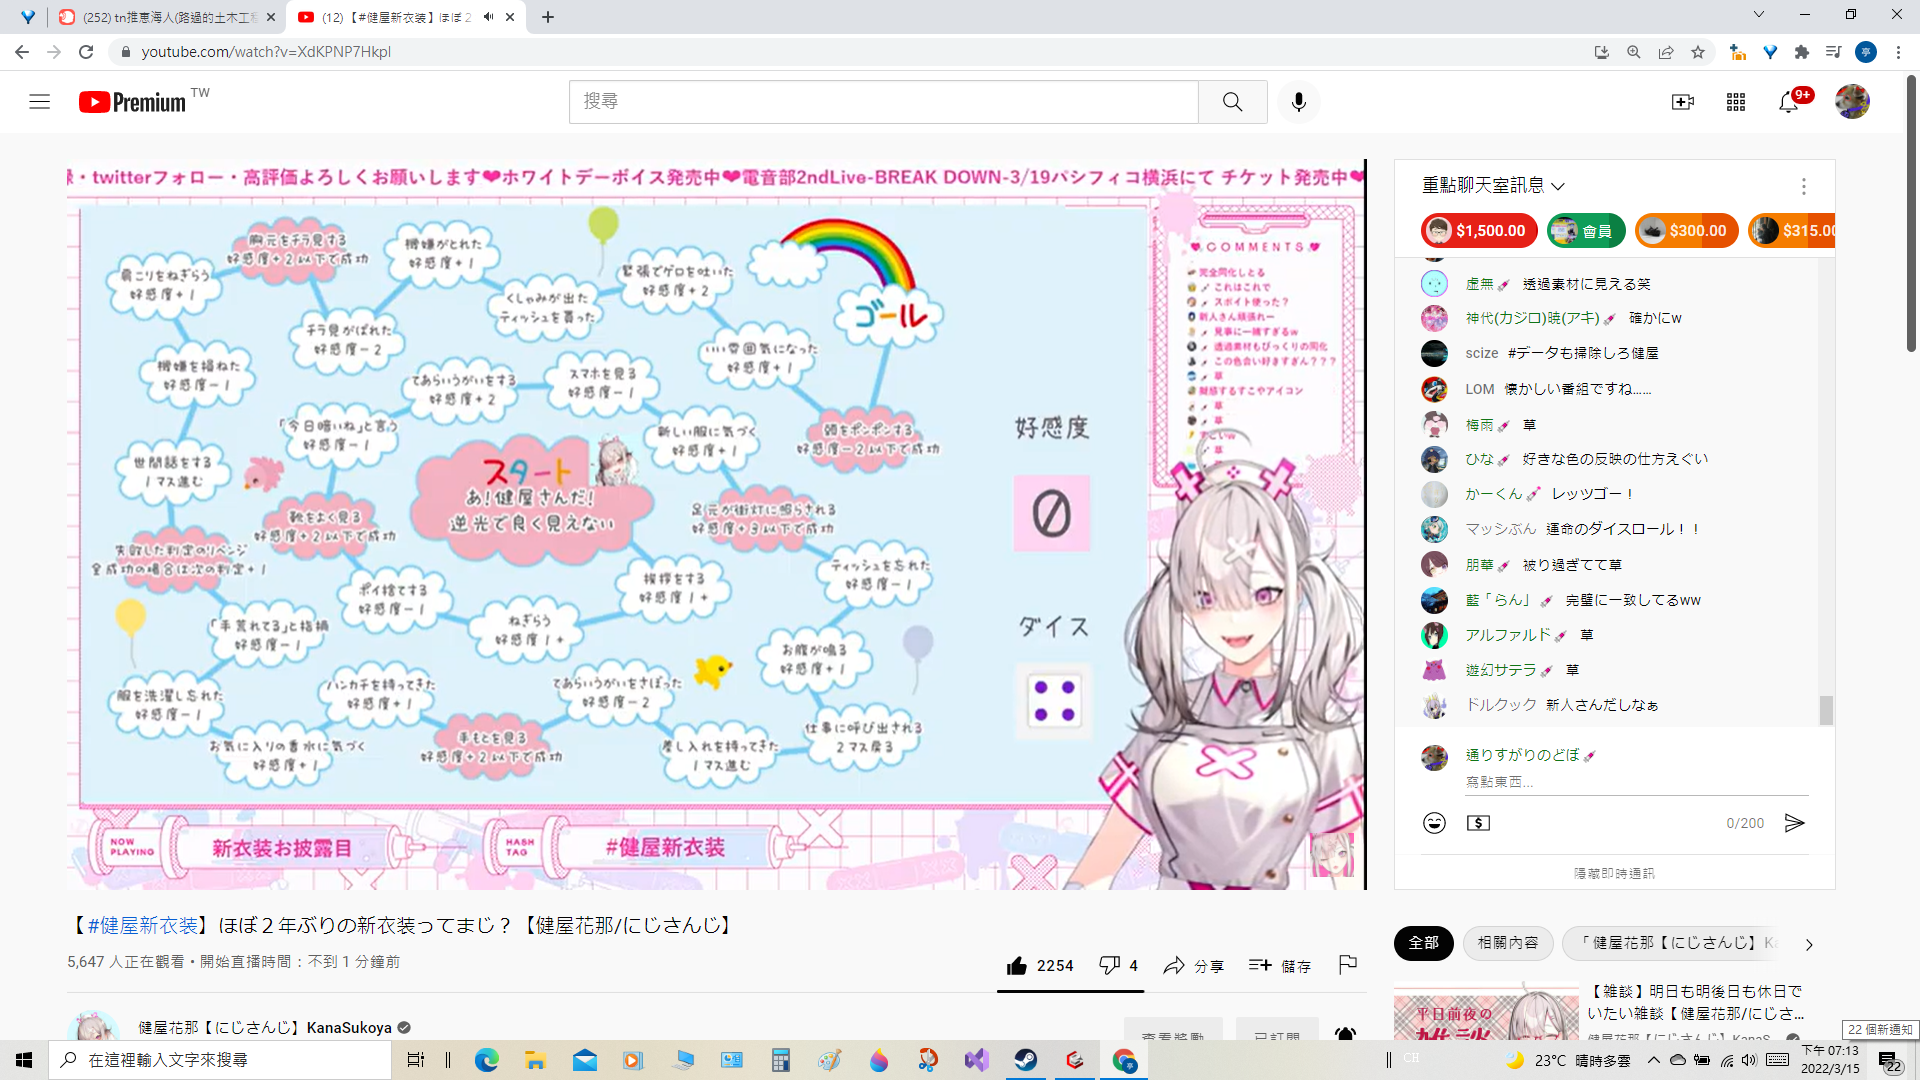This screenshot has height=1080, width=1920.
Task: Click the youtube.com address bar URL
Action: click(266, 52)
